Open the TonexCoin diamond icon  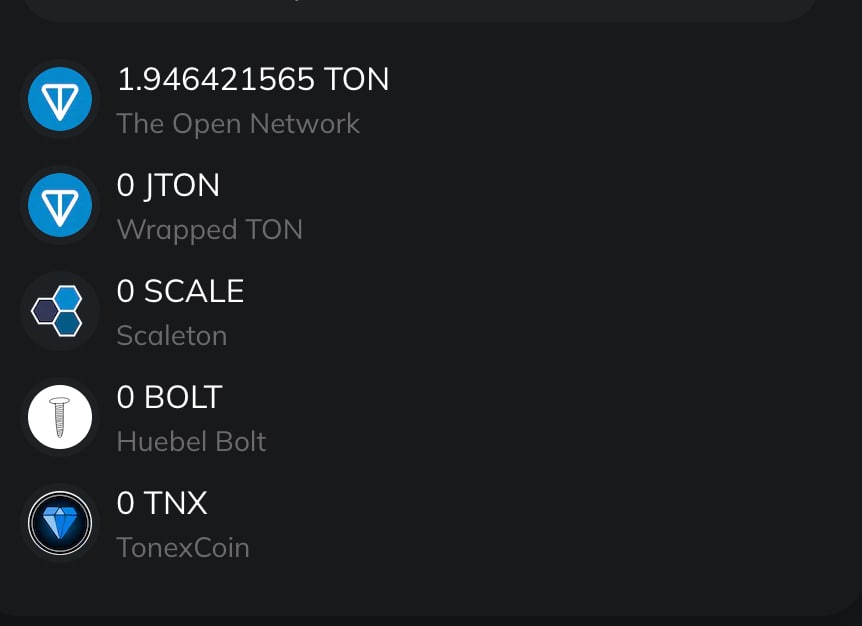[60, 523]
